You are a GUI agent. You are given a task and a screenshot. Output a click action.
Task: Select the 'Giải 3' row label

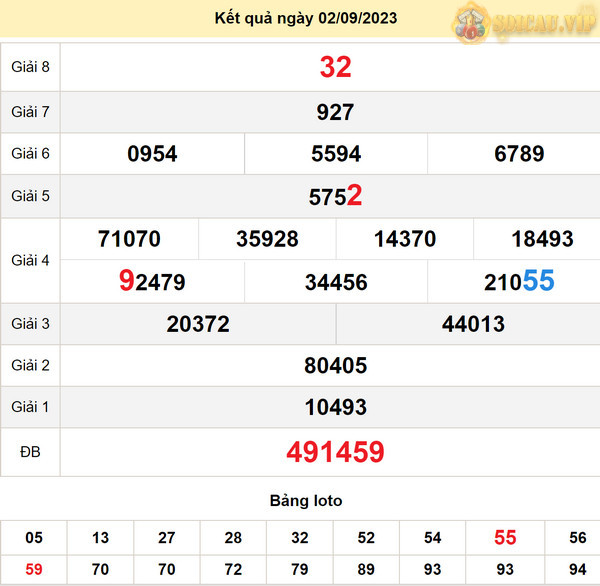click(30, 324)
